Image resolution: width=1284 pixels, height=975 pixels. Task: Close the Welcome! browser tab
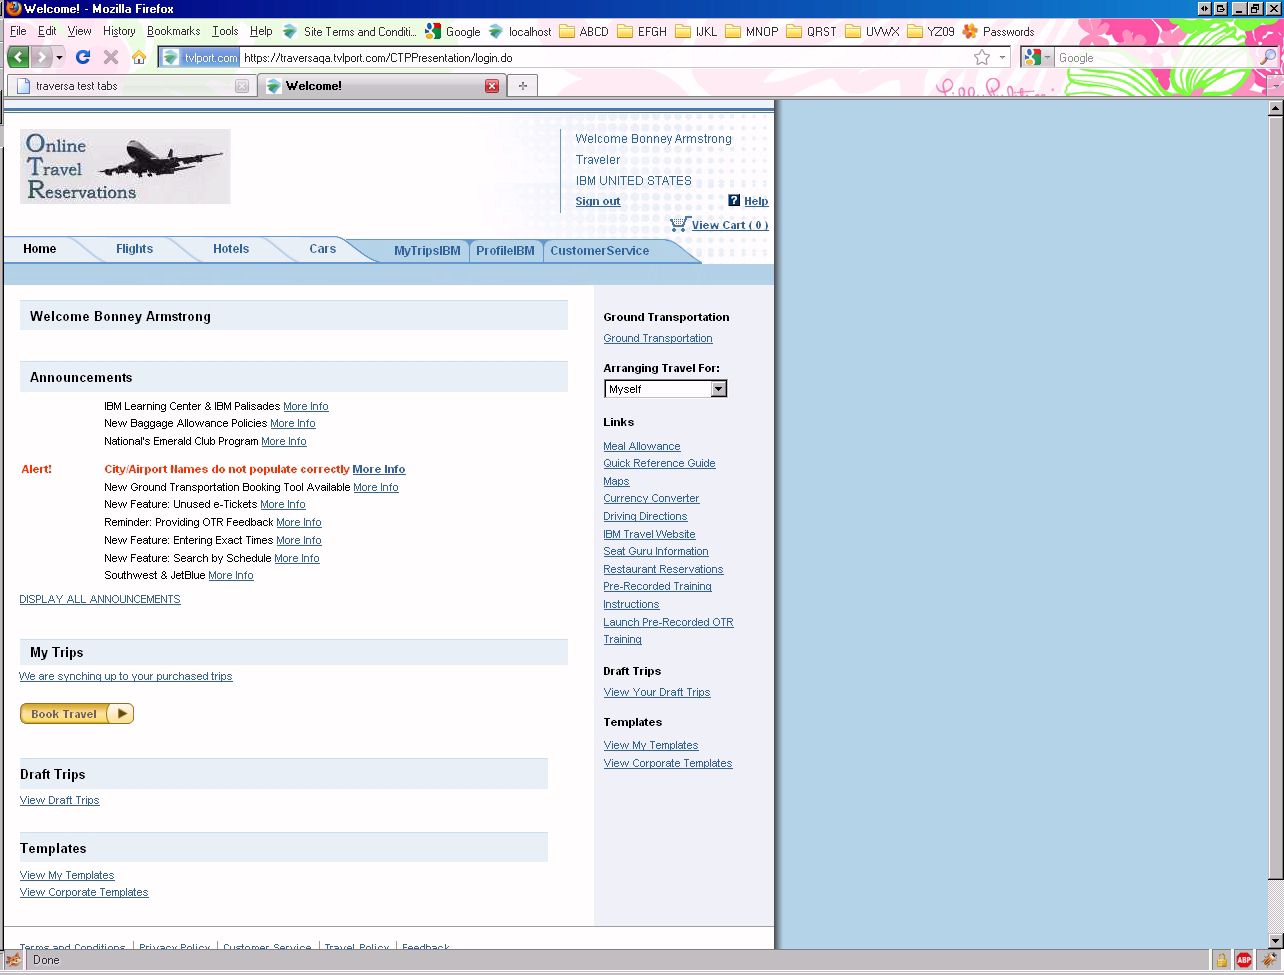pyautogui.click(x=492, y=86)
